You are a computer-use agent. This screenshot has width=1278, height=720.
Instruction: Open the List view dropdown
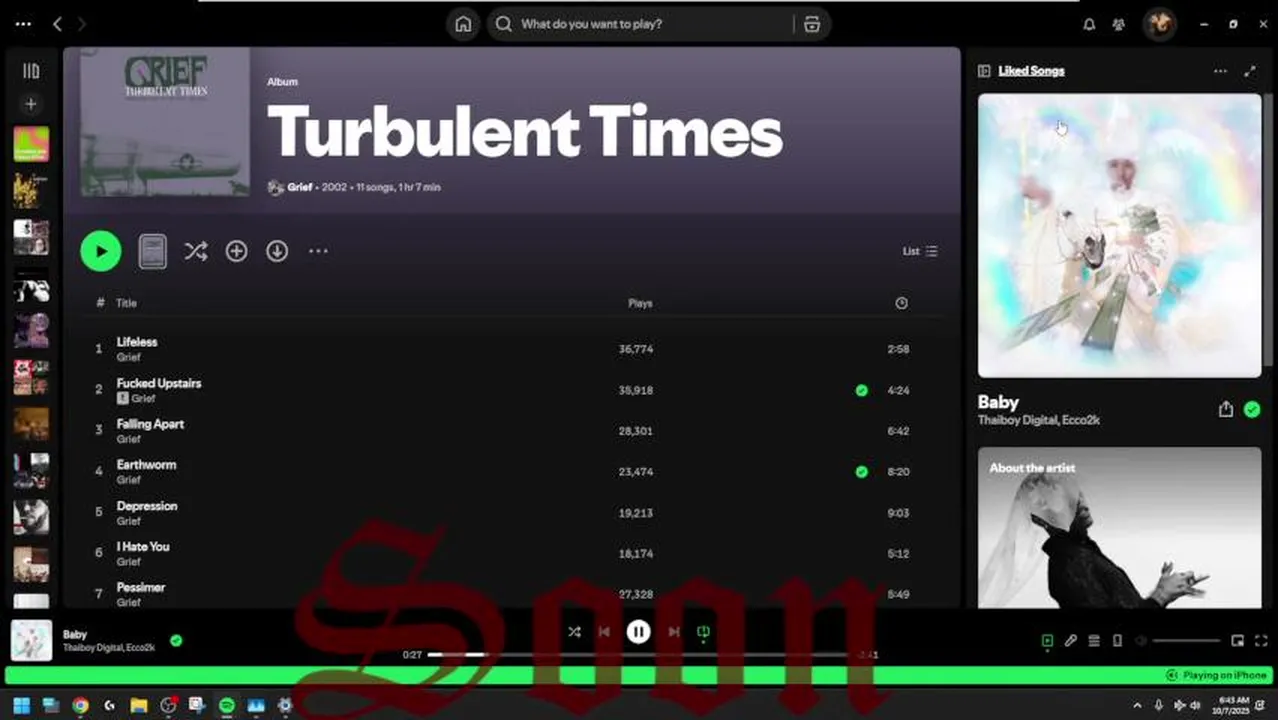point(920,251)
